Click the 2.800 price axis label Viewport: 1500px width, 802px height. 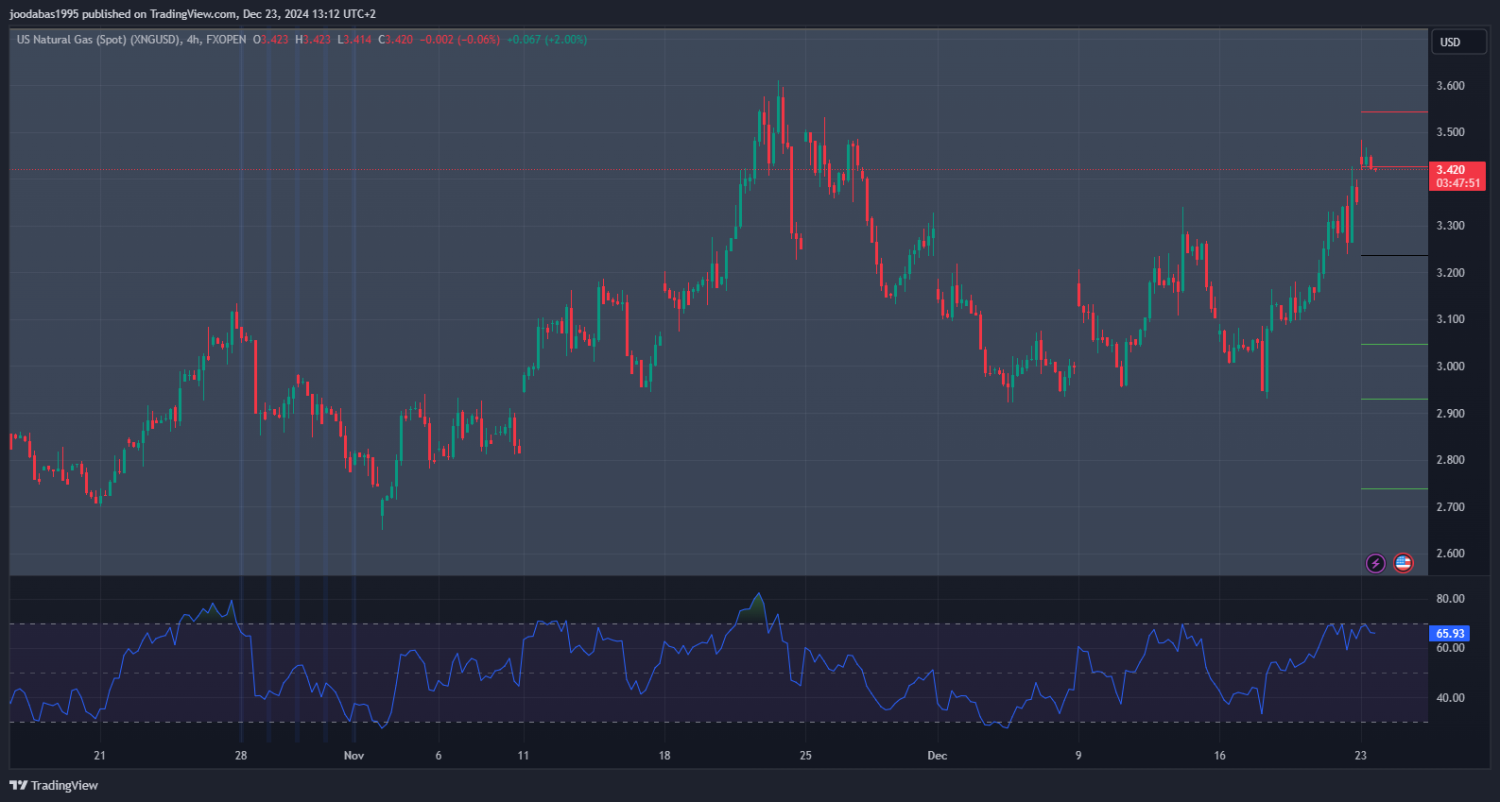(x=1450, y=460)
